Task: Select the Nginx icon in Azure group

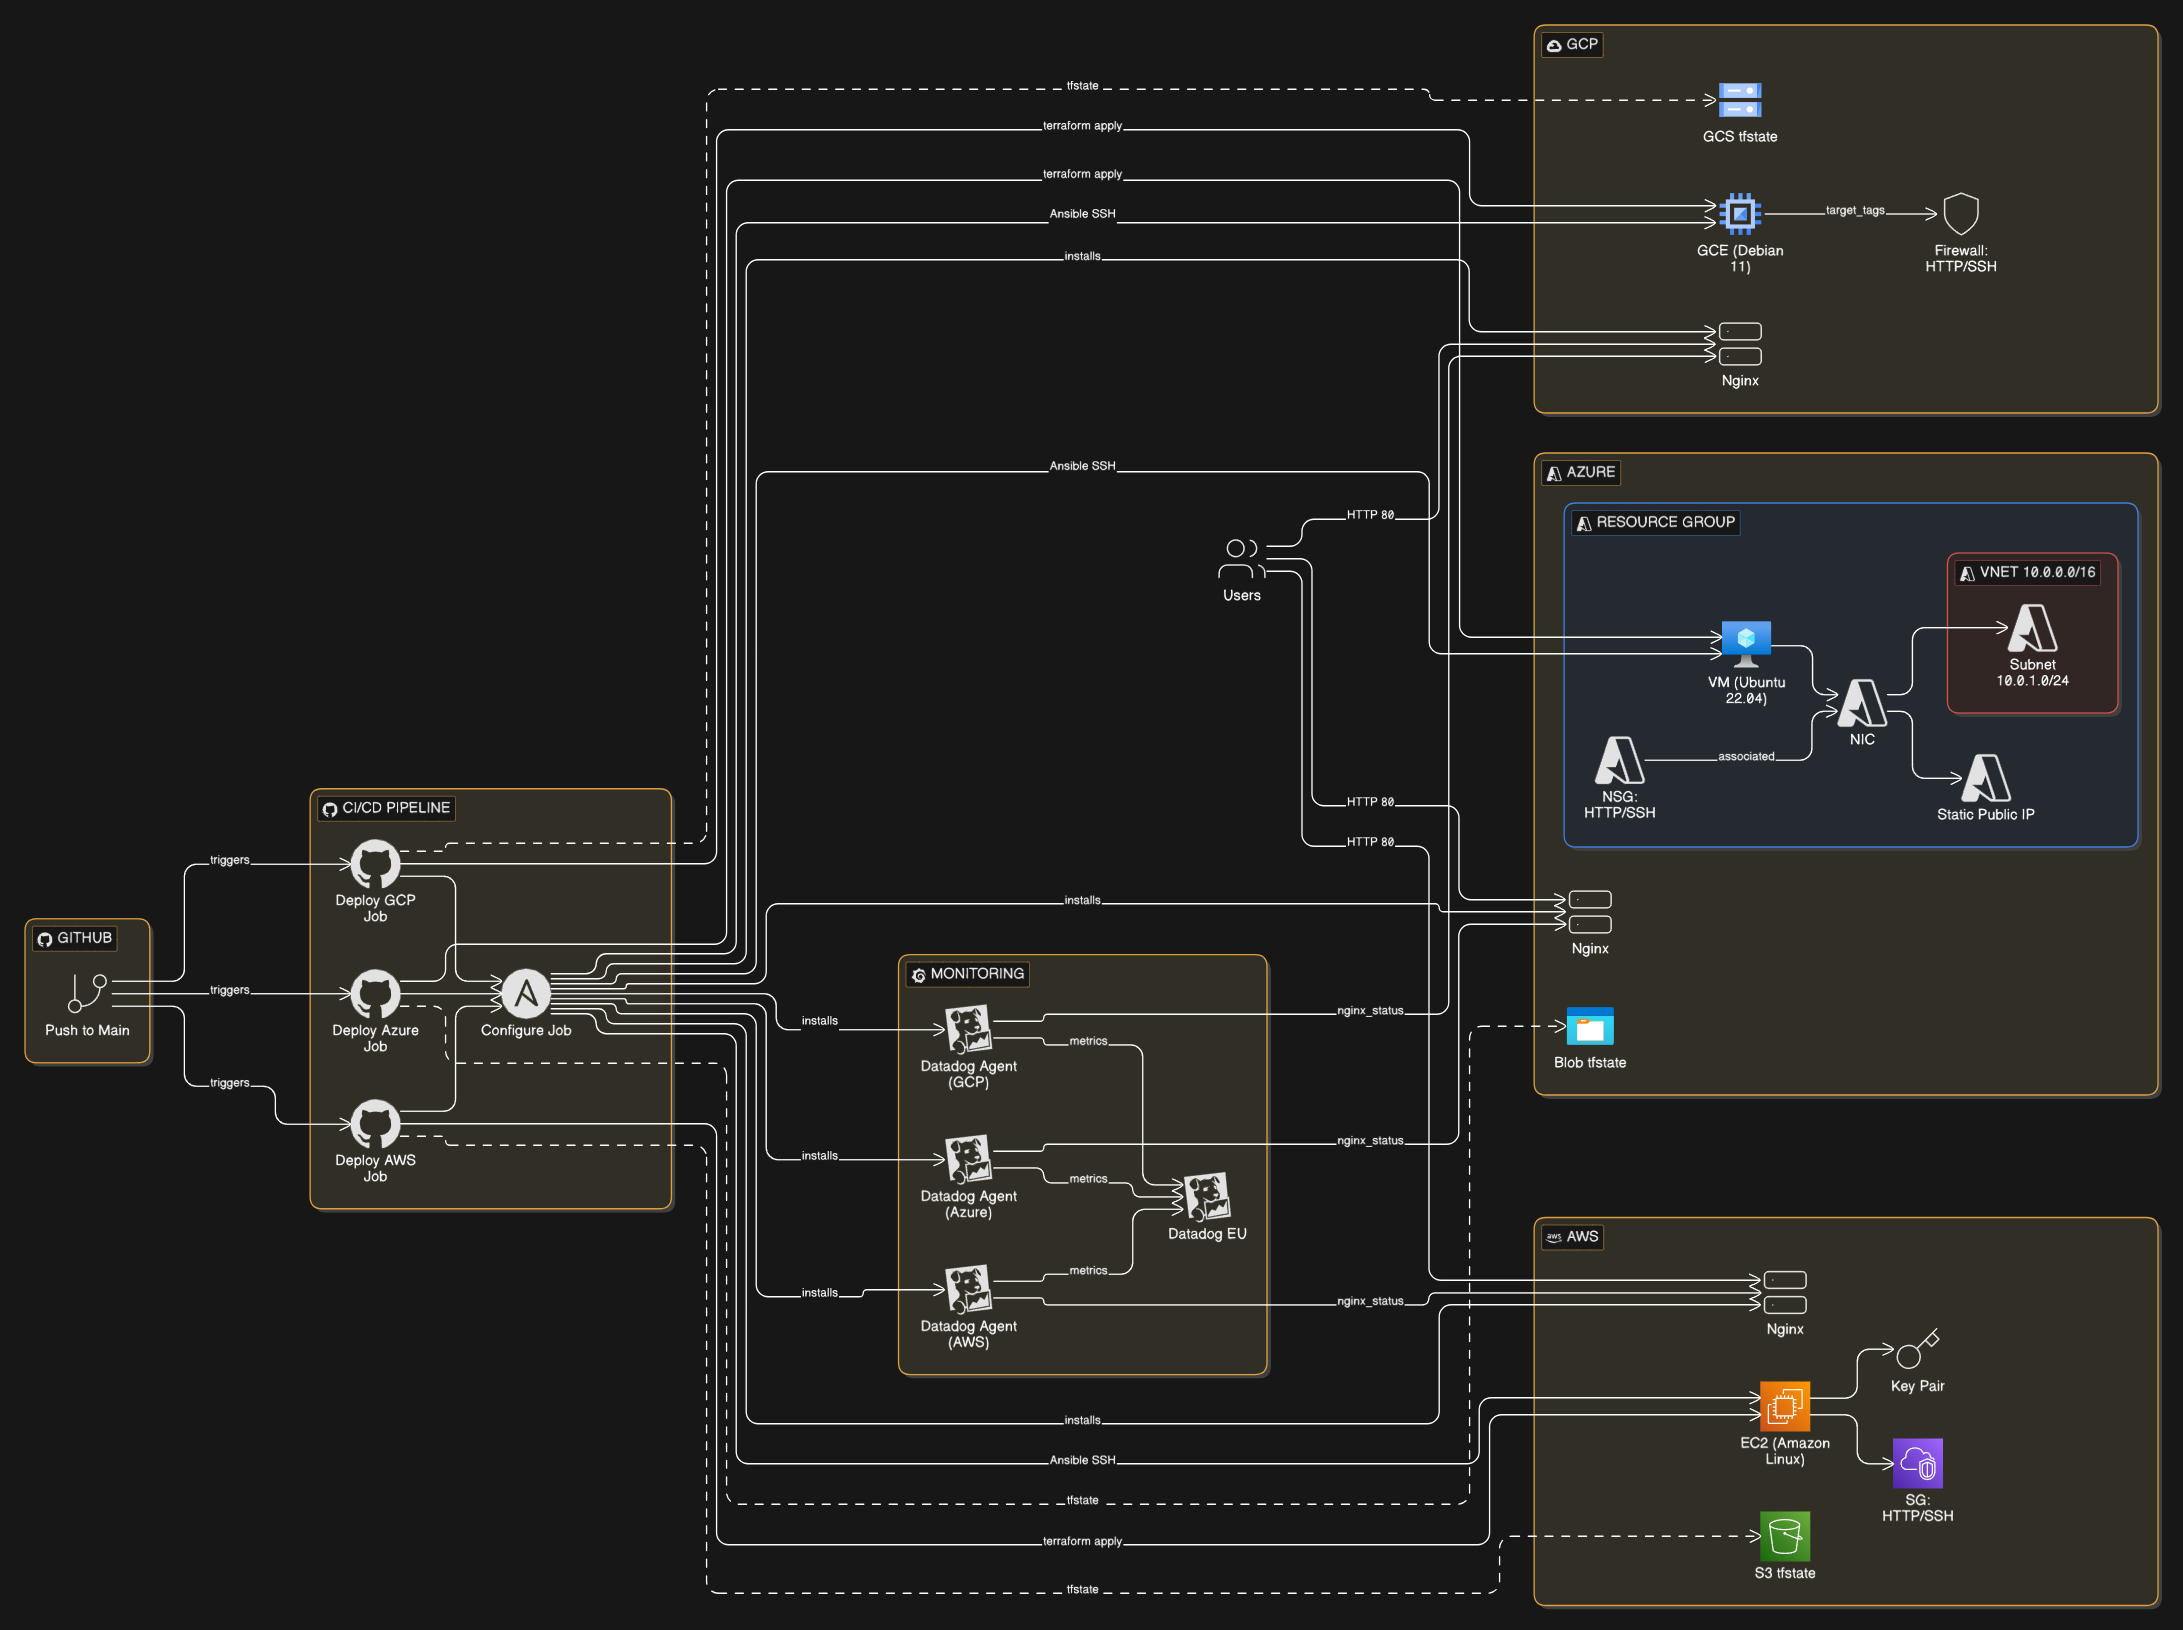Action: (x=1590, y=912)
